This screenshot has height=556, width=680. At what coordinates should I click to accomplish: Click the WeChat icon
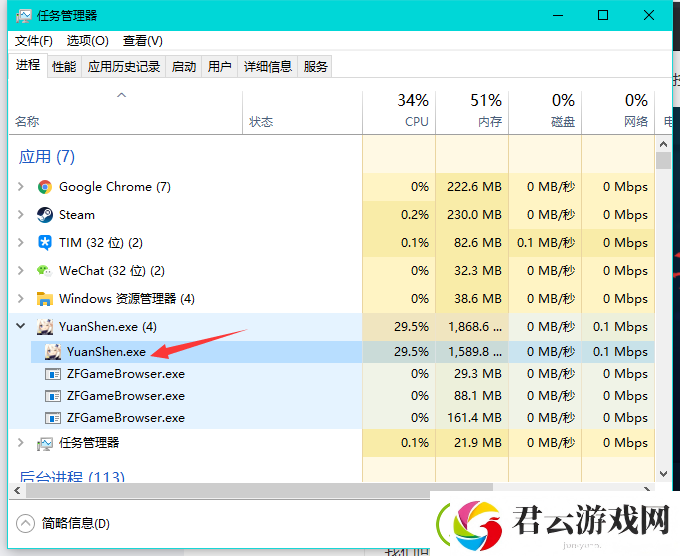tap(45, 271)
